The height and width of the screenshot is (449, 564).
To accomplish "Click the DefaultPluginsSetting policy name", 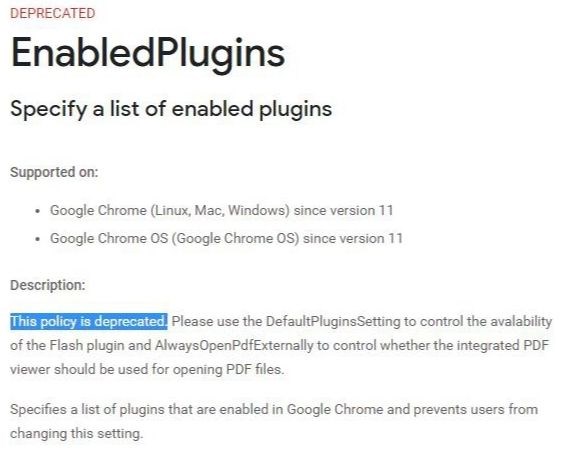I will click(333, 321).
